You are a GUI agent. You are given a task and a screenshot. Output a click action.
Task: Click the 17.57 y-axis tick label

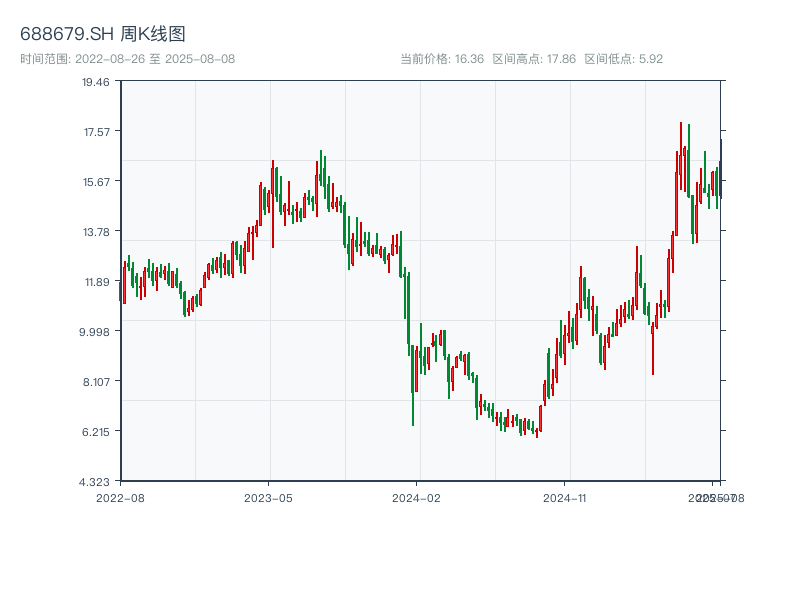point(96,132)
